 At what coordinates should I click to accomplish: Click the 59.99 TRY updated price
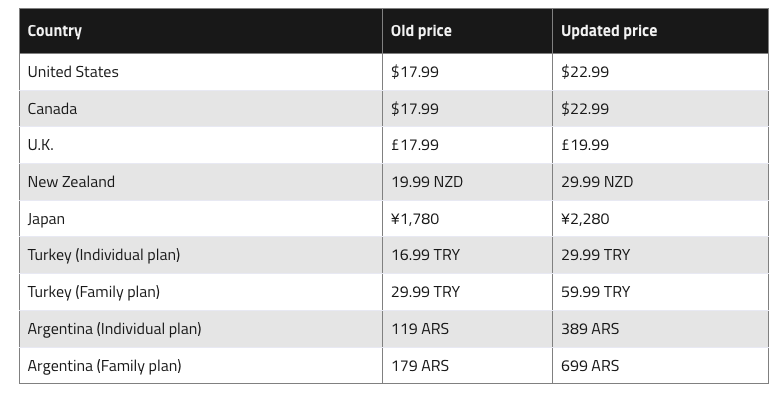click(x=660, y=292)
